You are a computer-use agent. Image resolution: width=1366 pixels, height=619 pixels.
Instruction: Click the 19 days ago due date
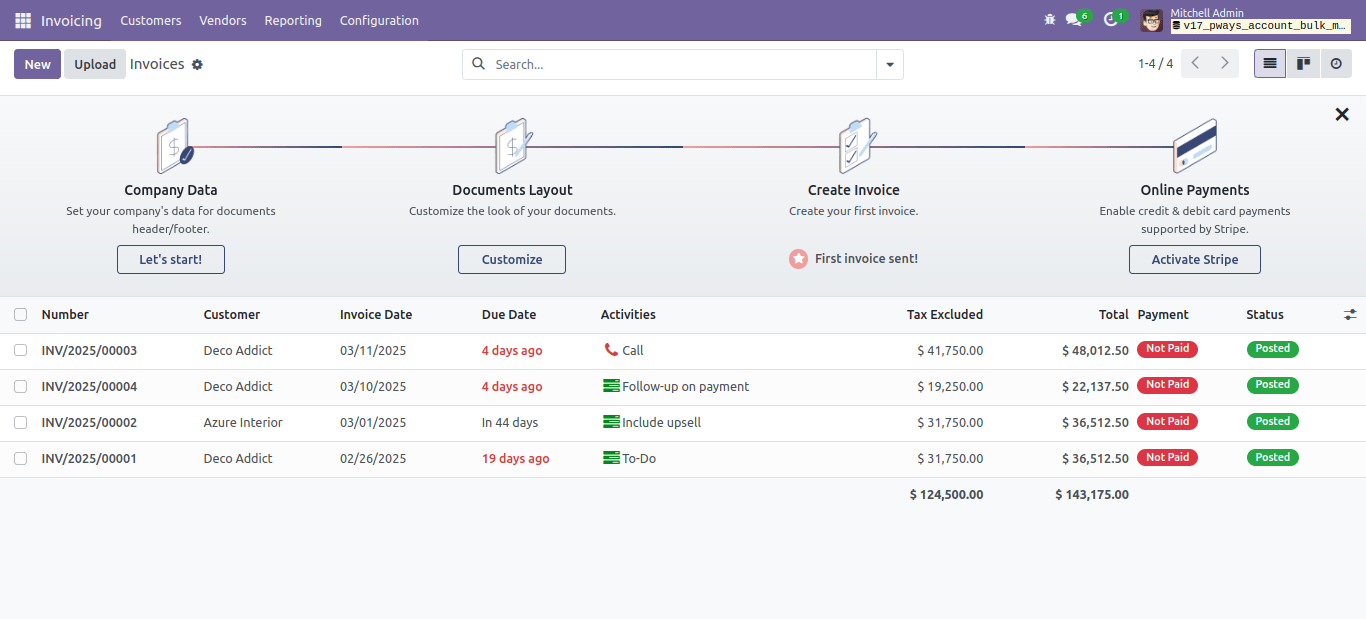click(x=515, y=458)
